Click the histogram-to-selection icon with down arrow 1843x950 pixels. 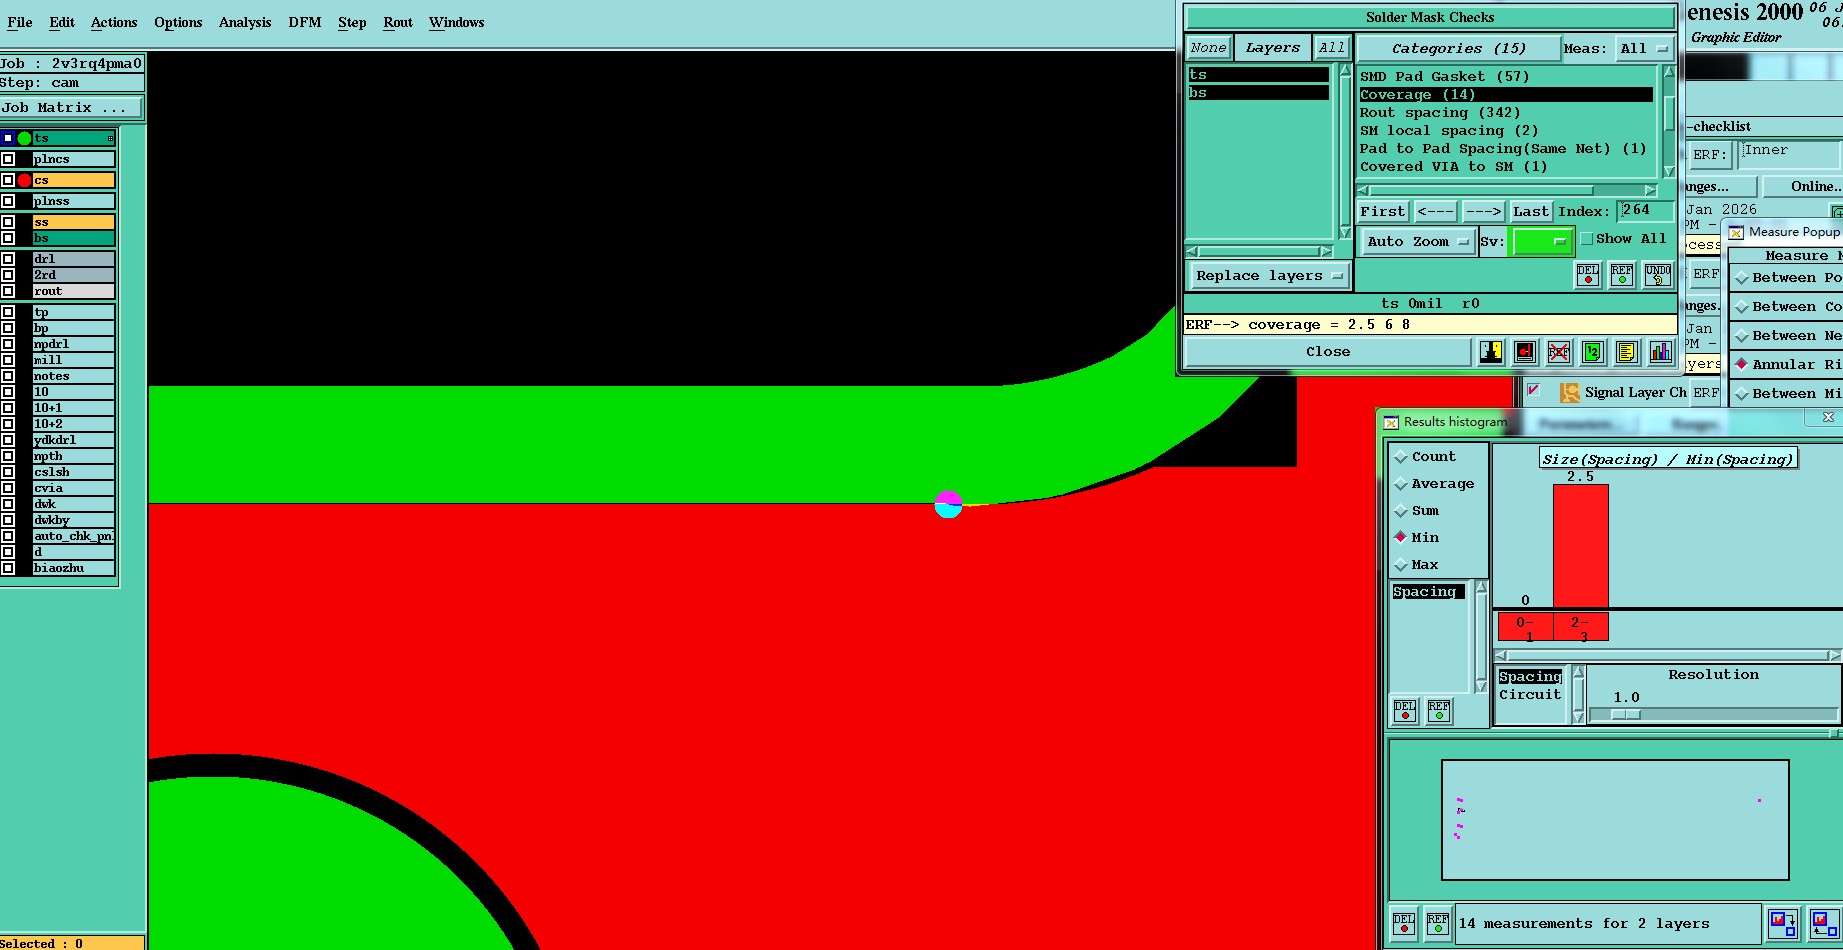[x=1783, y=923]
